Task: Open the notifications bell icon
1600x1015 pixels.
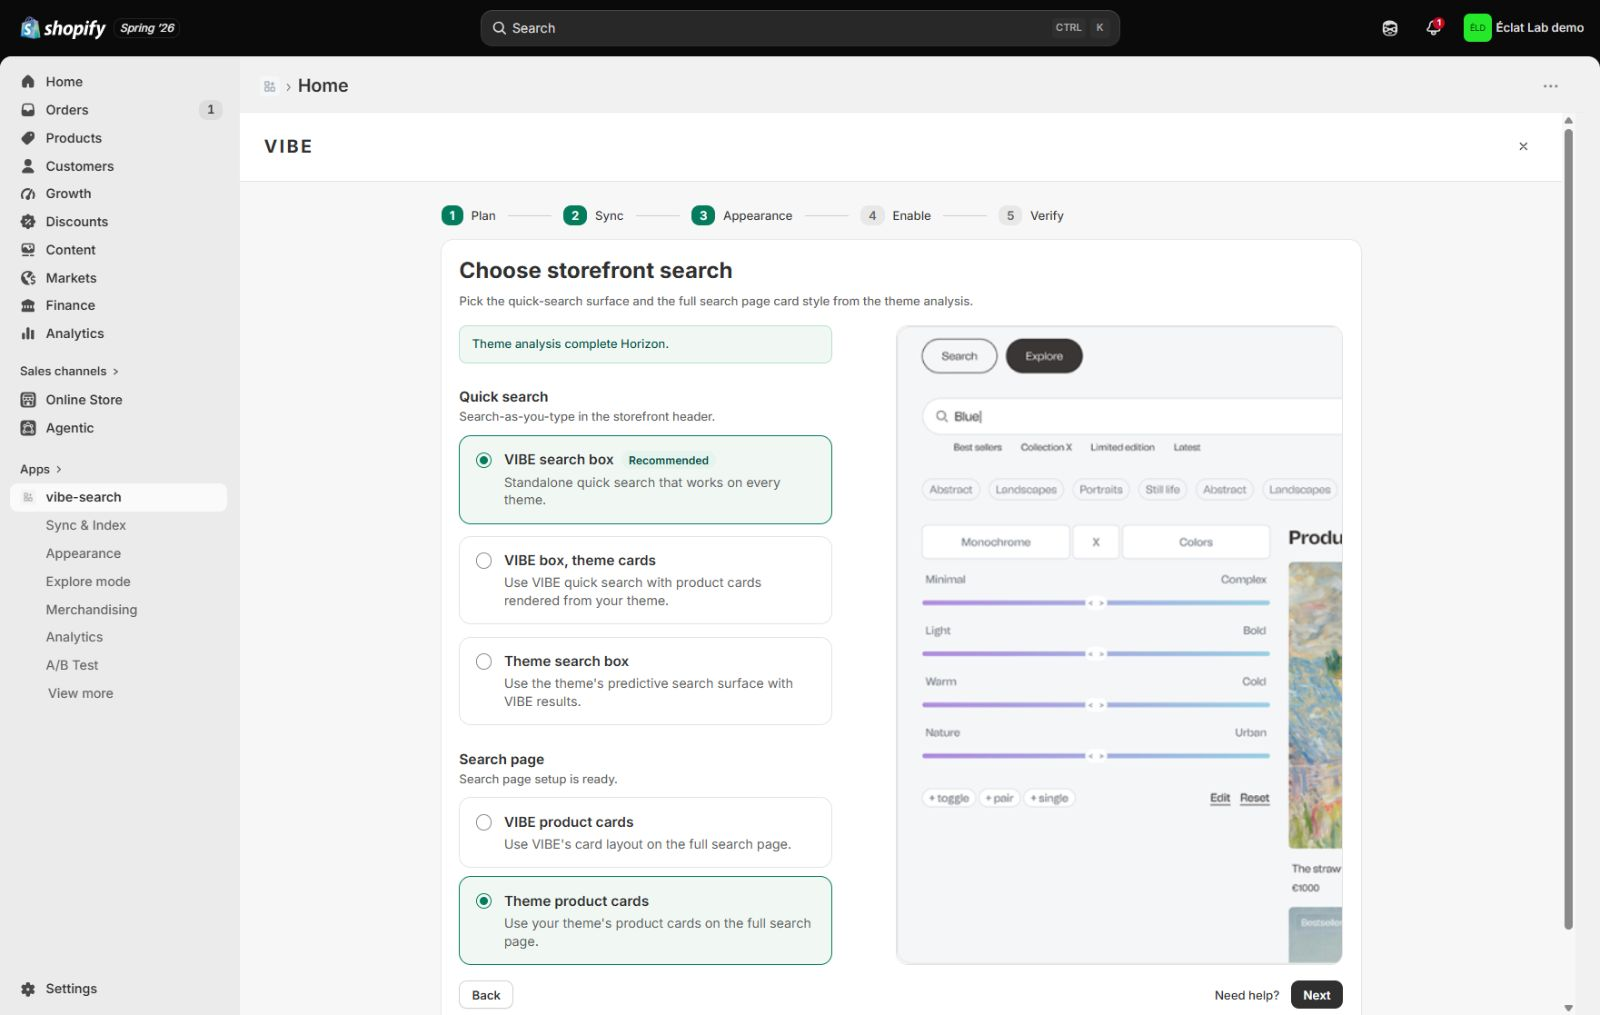Action: coord(1433,28)
